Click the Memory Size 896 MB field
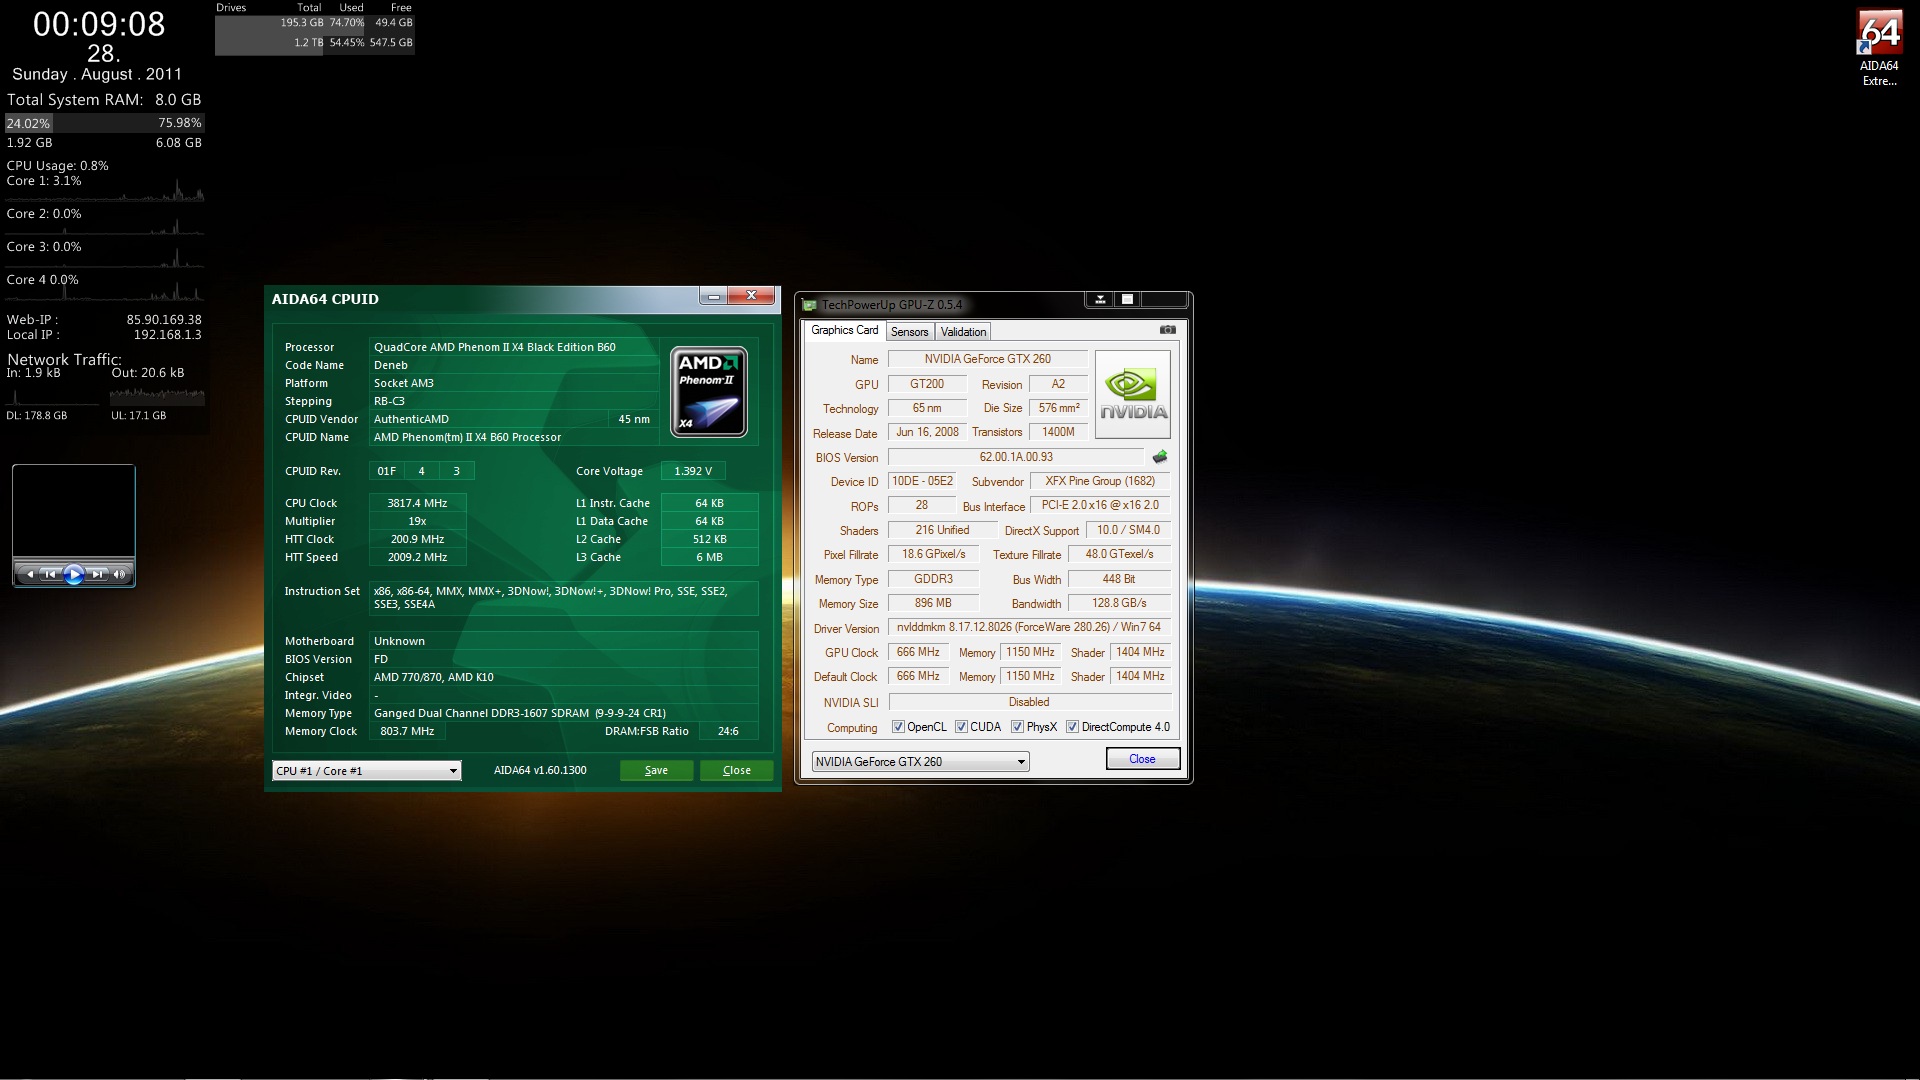The image size is (1920, 1080). tap(933, 603)
